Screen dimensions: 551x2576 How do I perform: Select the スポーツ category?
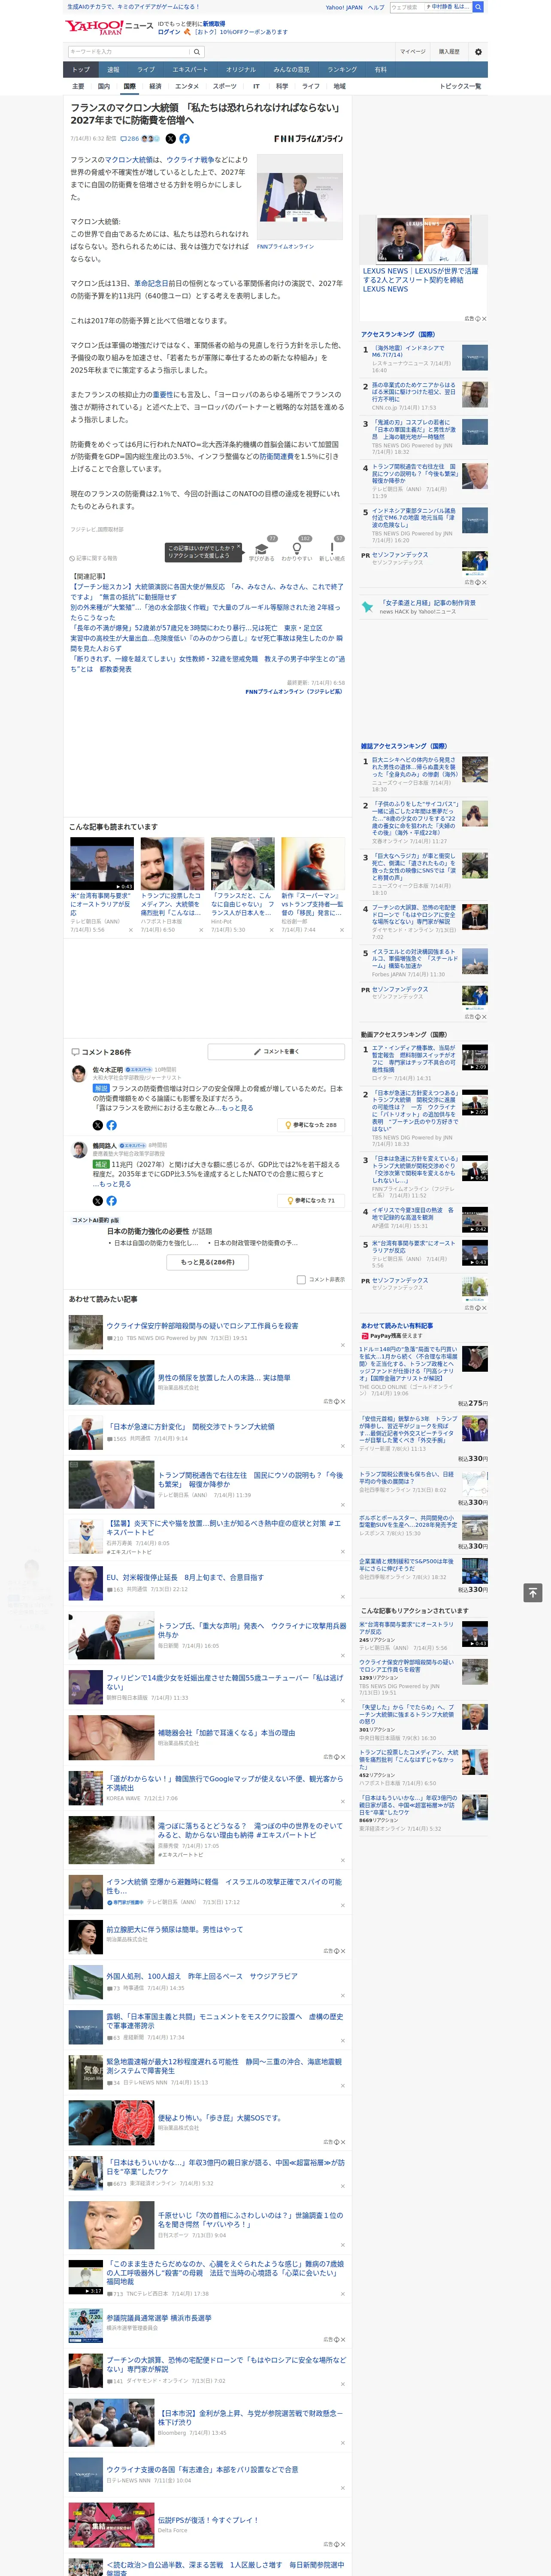pyautogui.click(x=225, y=86)
